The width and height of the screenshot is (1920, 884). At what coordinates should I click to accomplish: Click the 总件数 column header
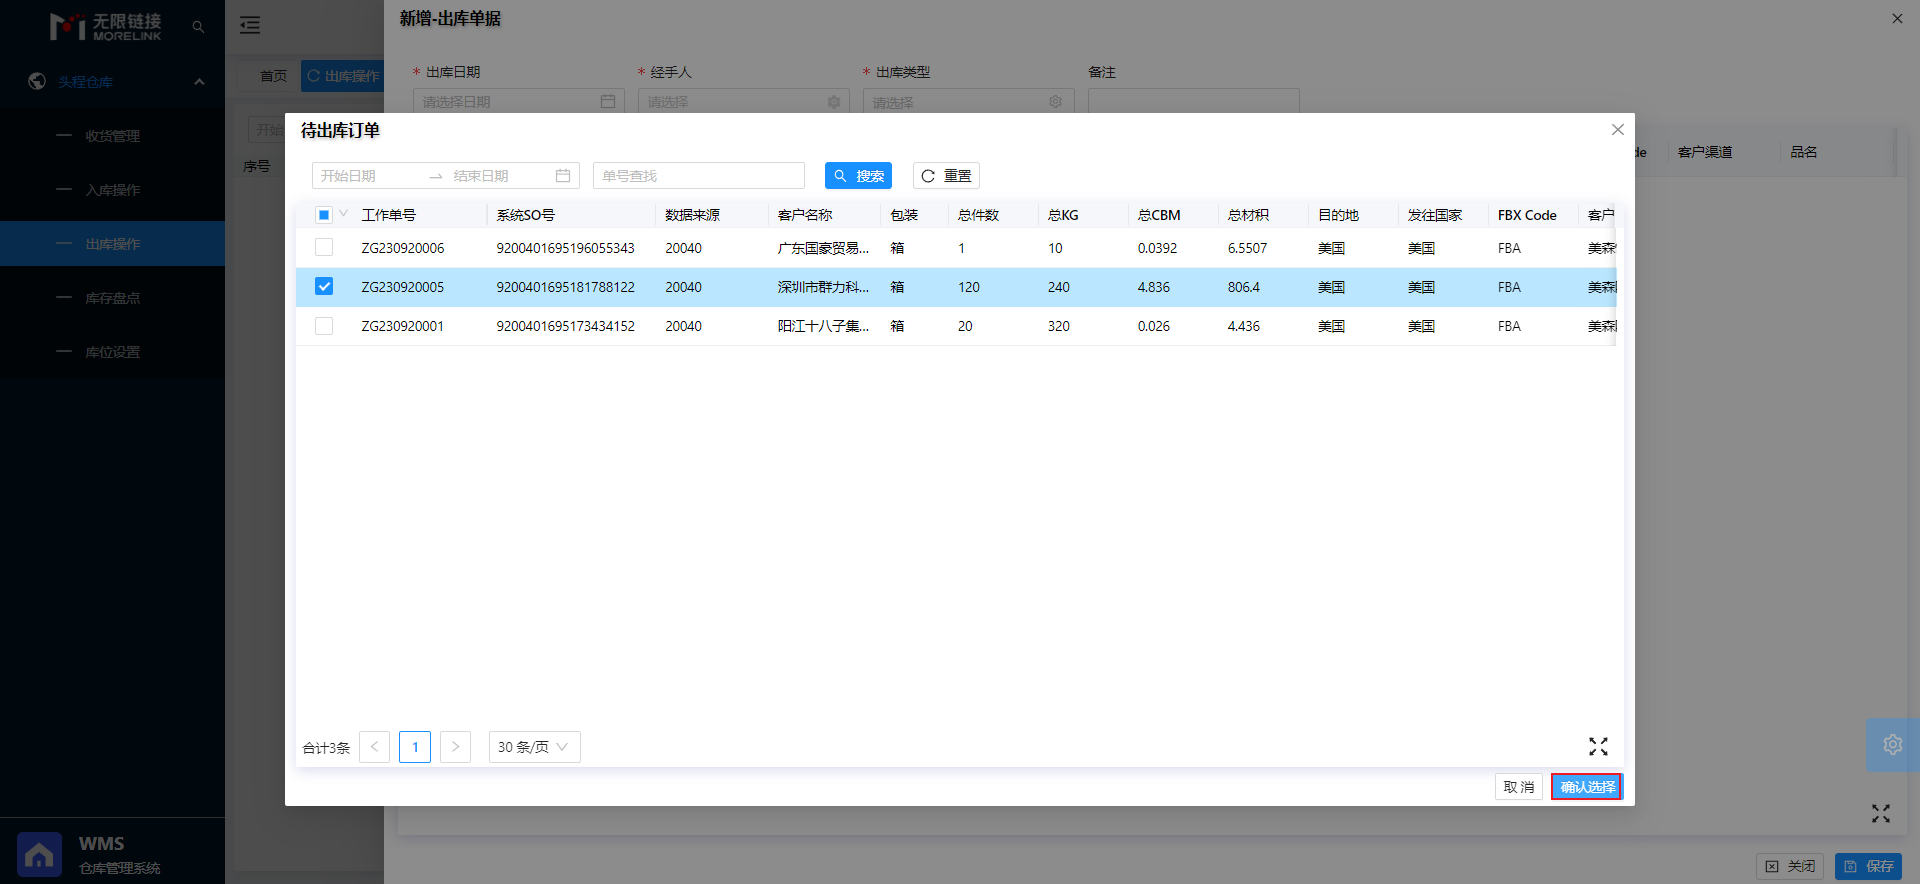click(978, 215)
